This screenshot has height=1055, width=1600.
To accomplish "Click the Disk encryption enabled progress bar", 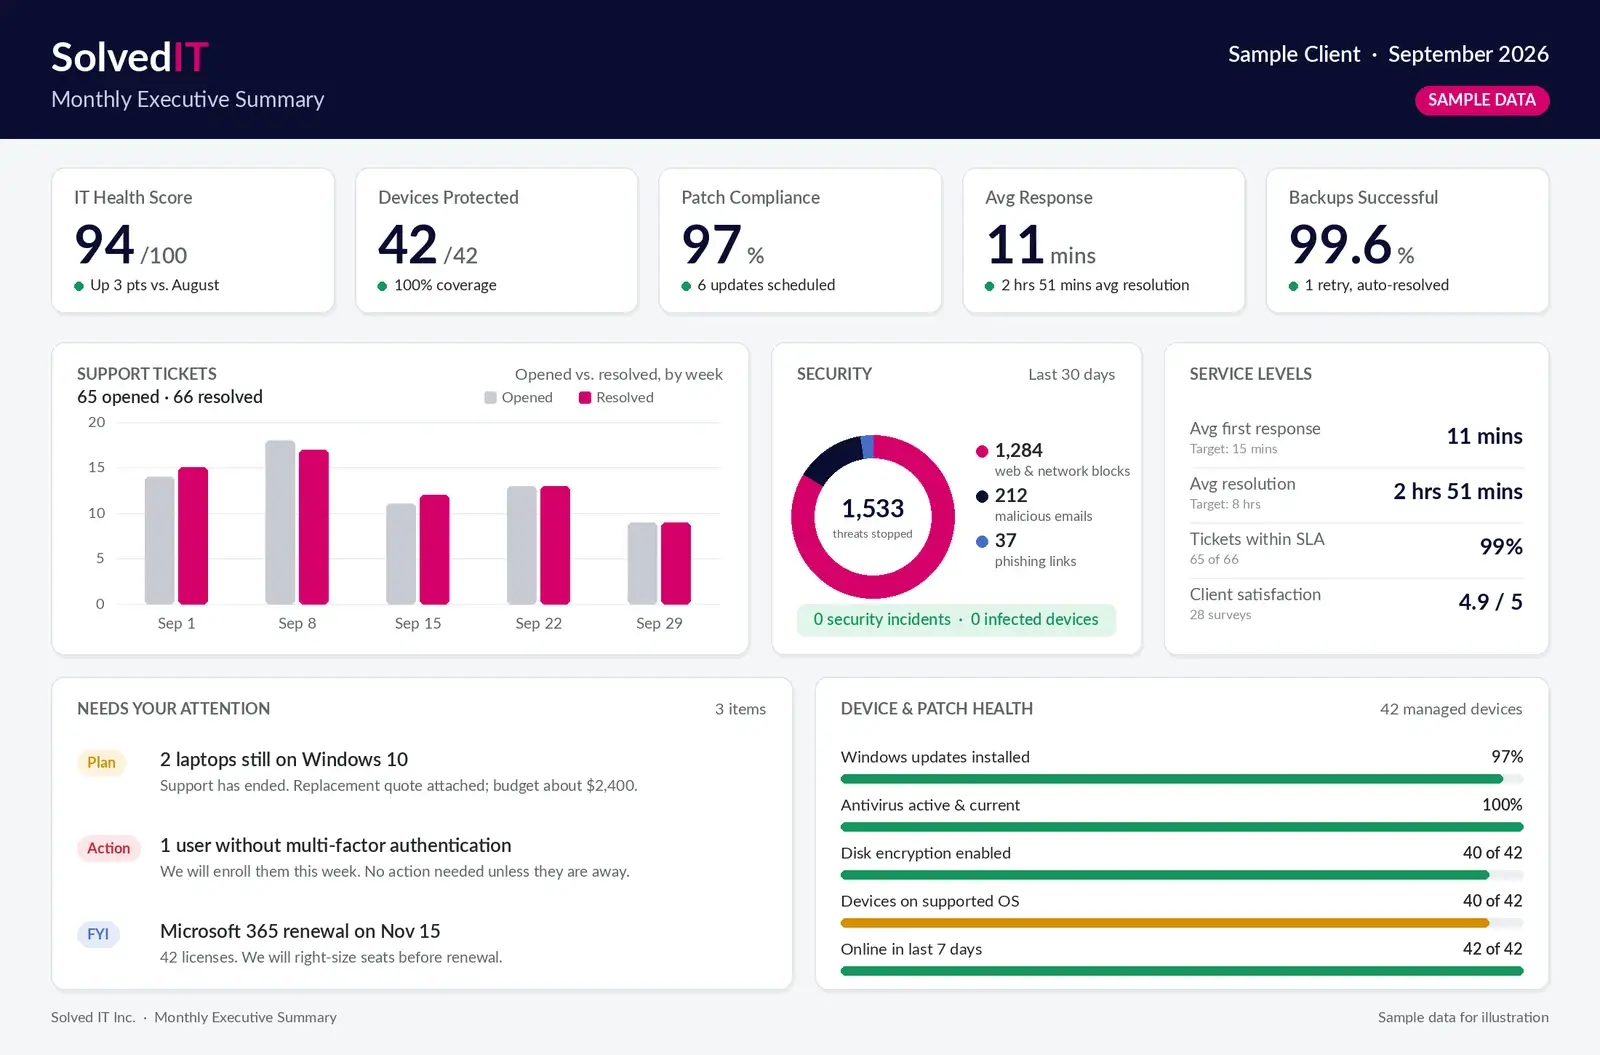I will point(1182,875).
